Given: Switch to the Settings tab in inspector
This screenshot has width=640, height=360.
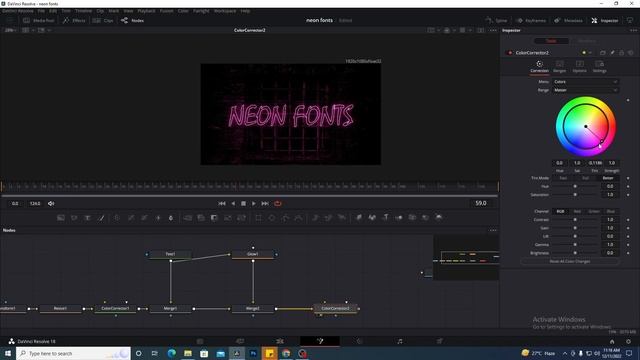Looking at the screenshot, I should 599,67.
